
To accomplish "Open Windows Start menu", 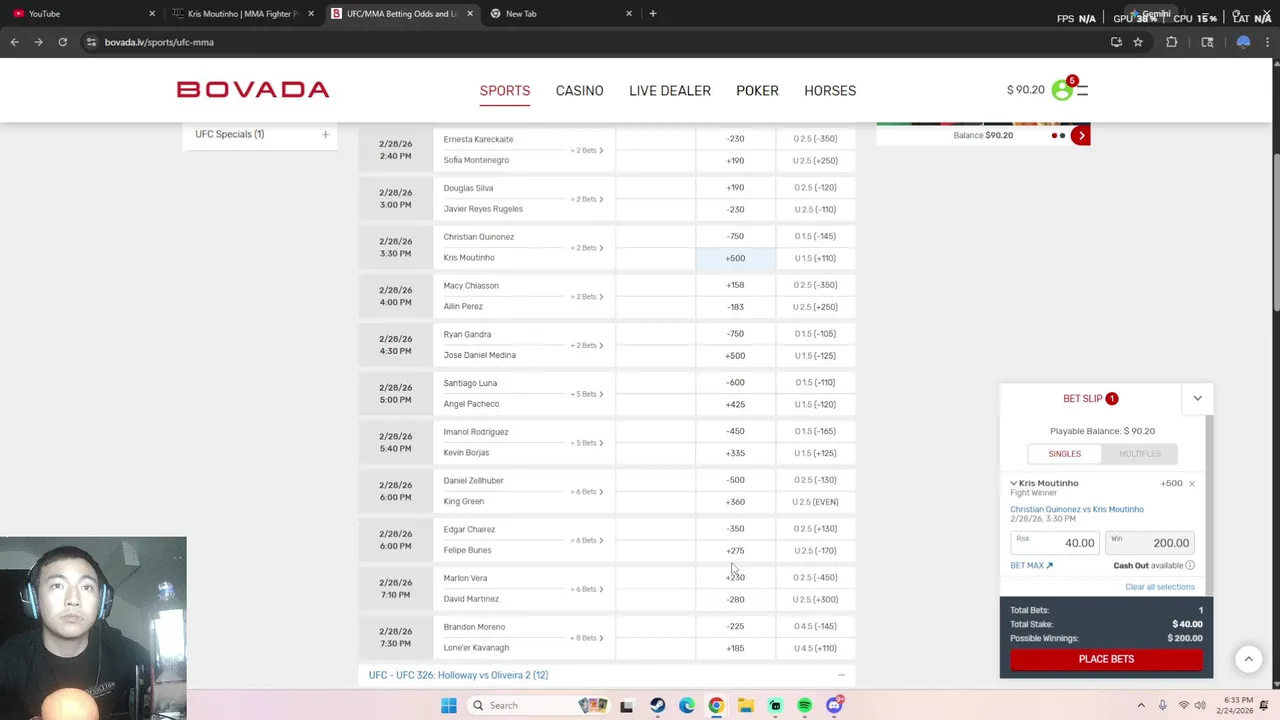I will pyautogui.click(x=449, y=706).
